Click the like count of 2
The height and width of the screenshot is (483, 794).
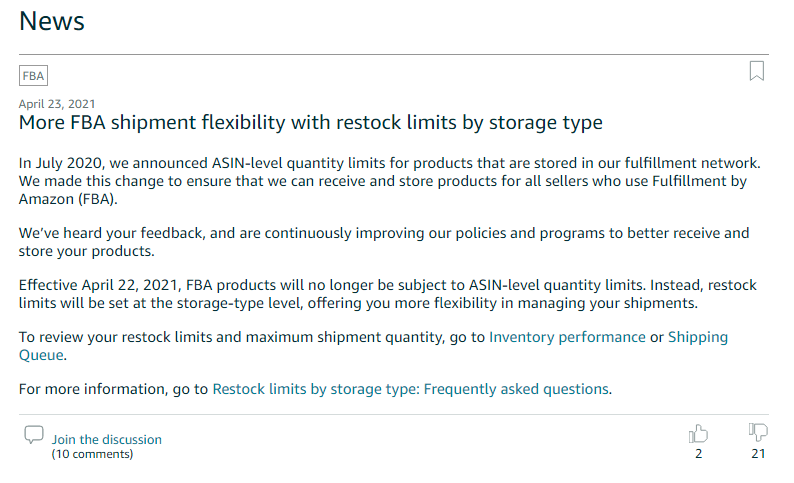point(699,454)
